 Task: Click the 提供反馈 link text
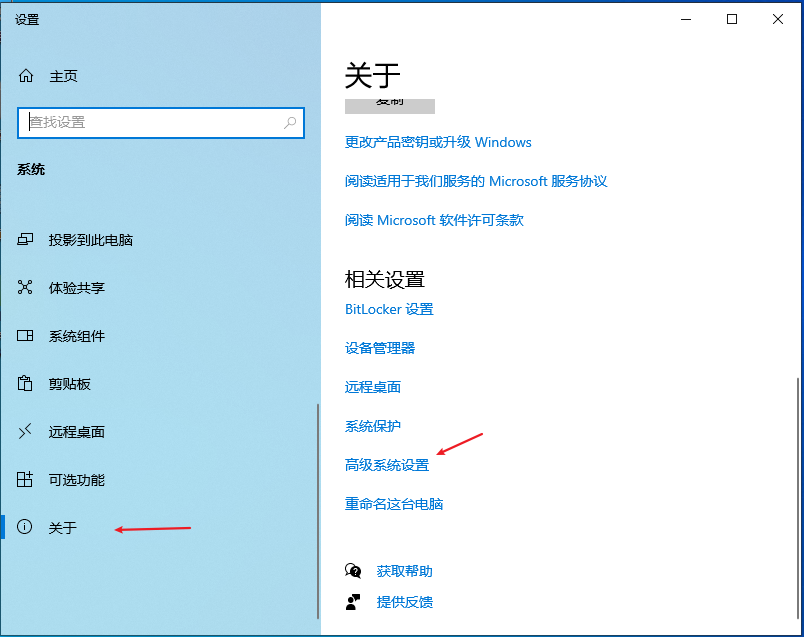pyautogui.click(x=405, y=602)
